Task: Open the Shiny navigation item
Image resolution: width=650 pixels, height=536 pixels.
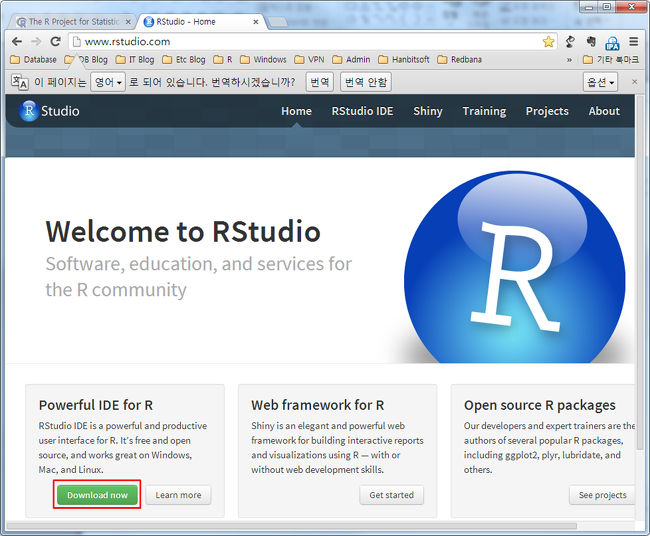Action: (428, 111)
